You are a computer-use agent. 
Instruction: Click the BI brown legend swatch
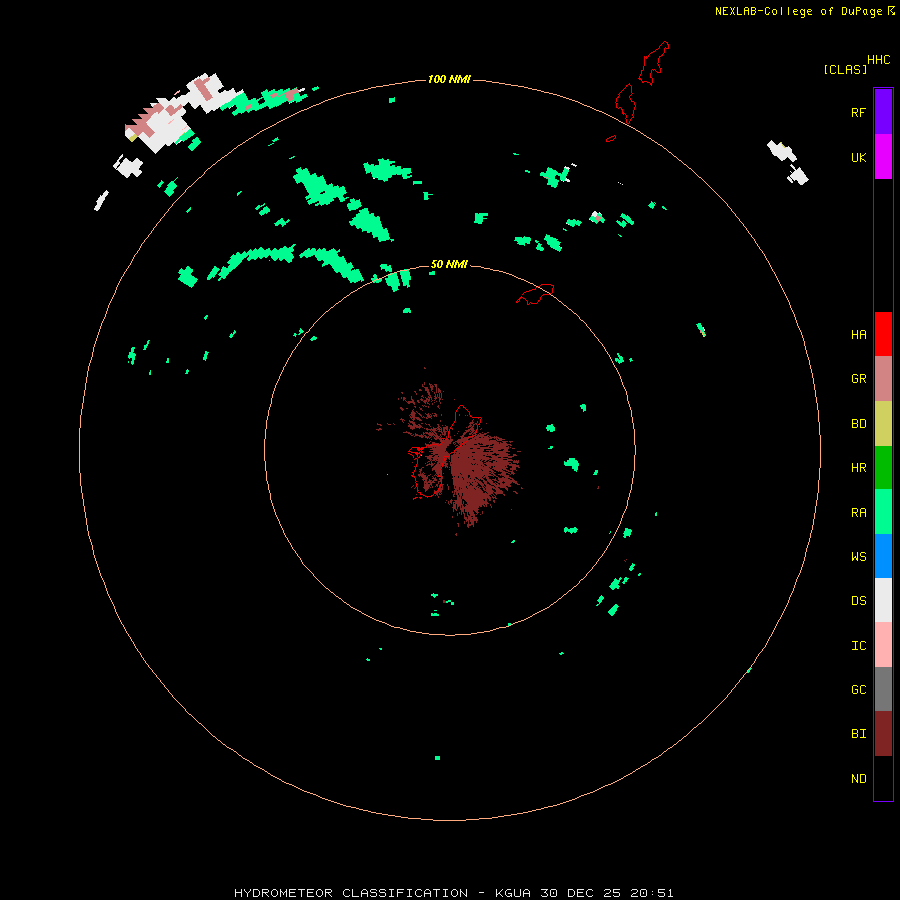tap(883, 734)
